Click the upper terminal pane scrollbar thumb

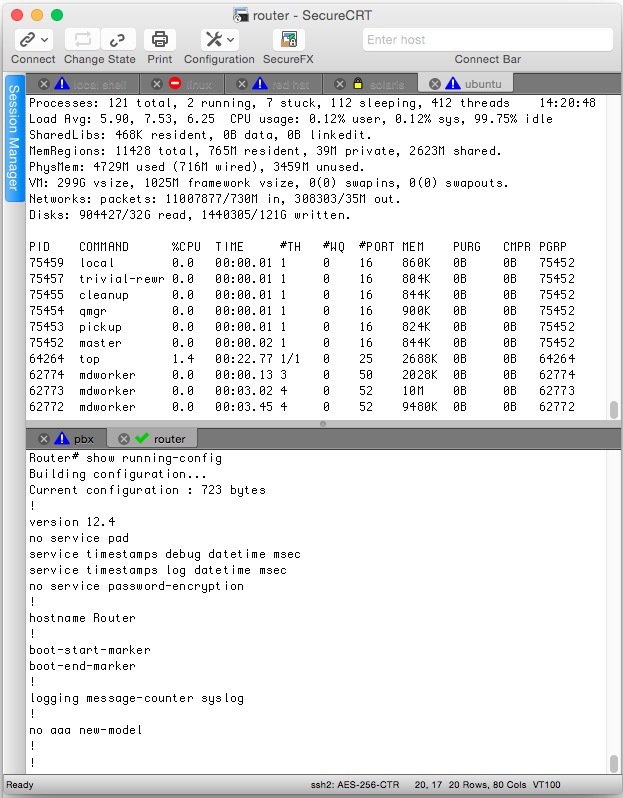(613, 410)
